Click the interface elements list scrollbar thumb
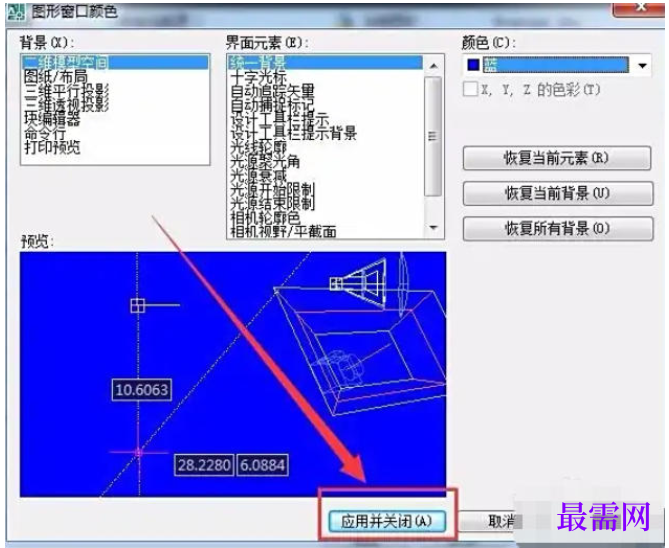 [x=433, y=137]
